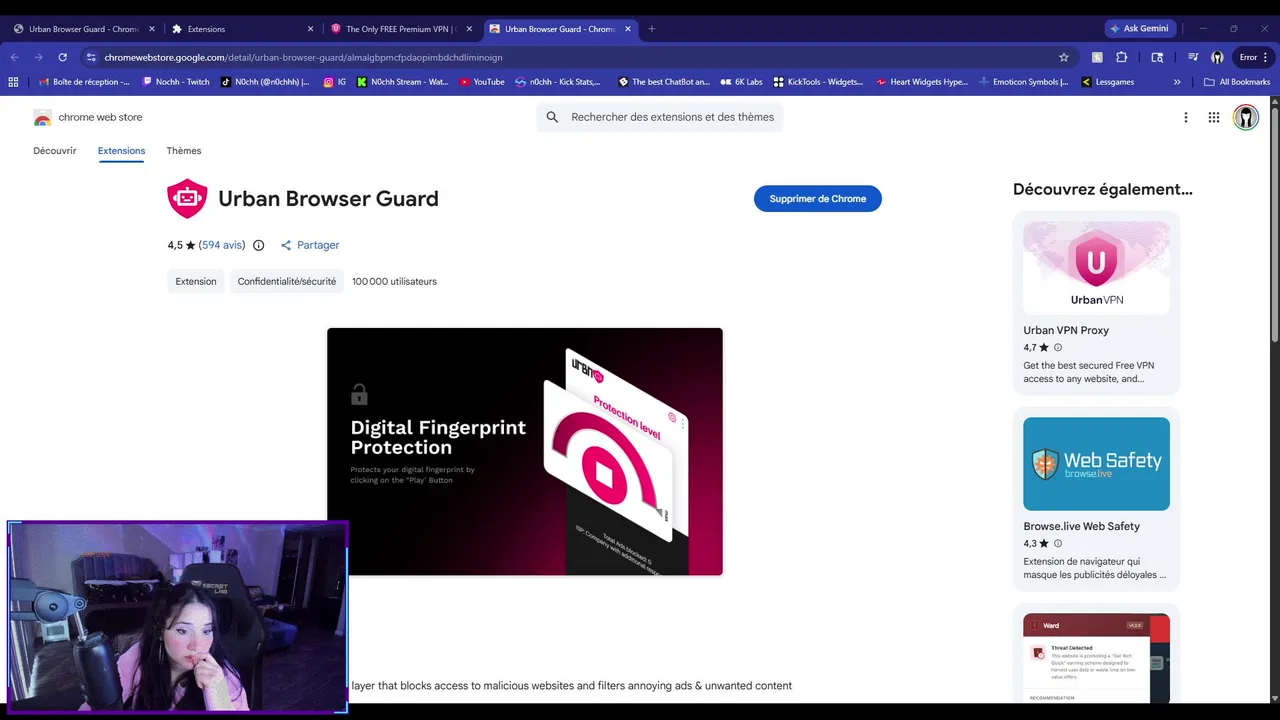
Task: Open the Chrome Error menu button
Action: [x=1254, y=57]
